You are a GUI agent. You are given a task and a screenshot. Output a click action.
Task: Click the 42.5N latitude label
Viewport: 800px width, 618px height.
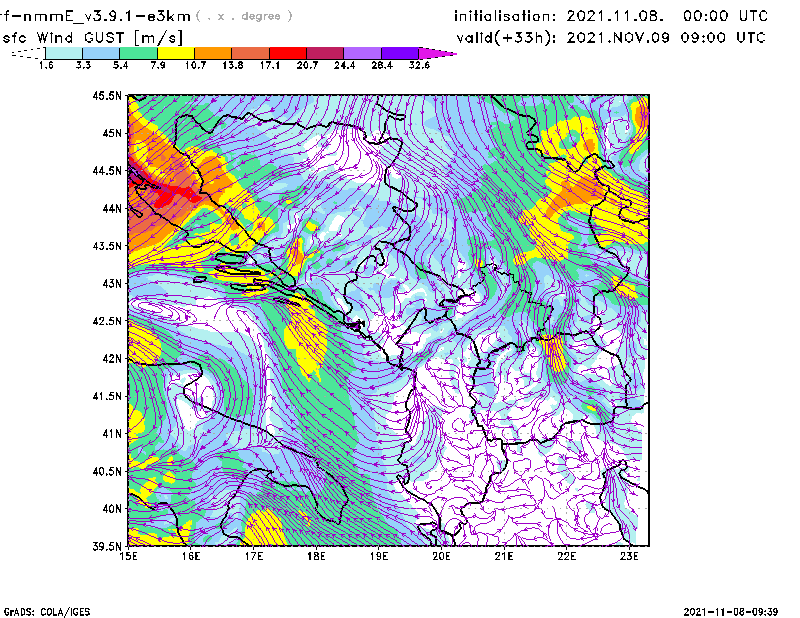click(107, 320)
